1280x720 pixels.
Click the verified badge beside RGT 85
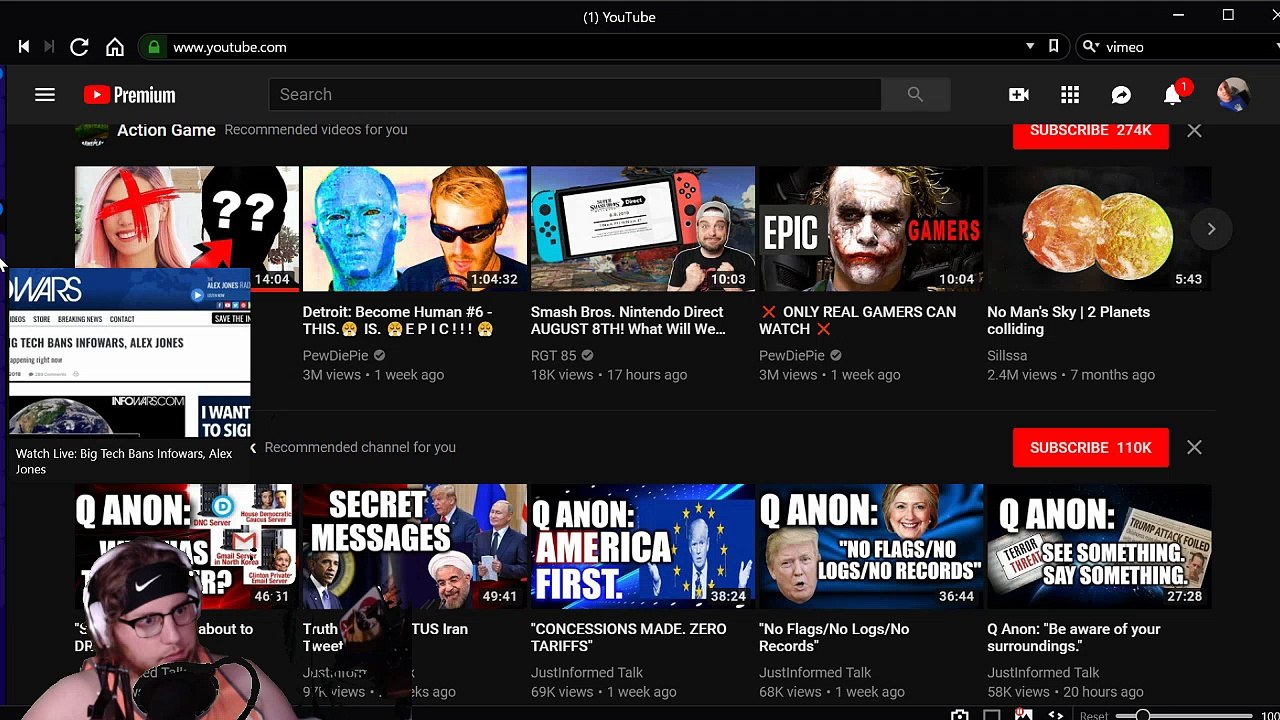coord(587,355)
